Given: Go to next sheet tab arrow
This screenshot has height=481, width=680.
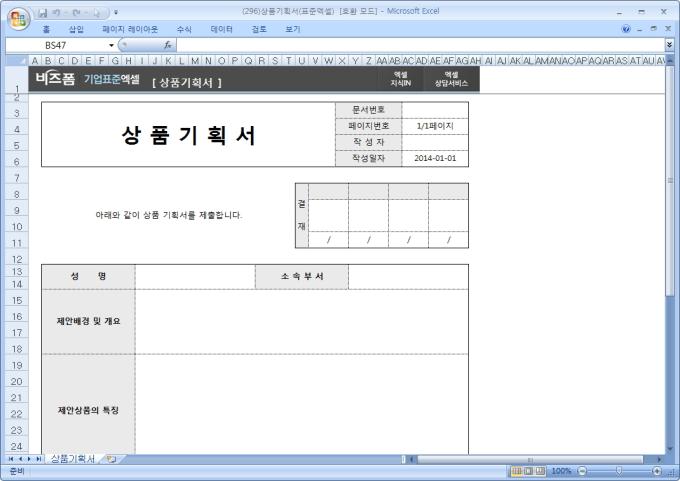Looking at the screenshot, I should pos(29,459).
